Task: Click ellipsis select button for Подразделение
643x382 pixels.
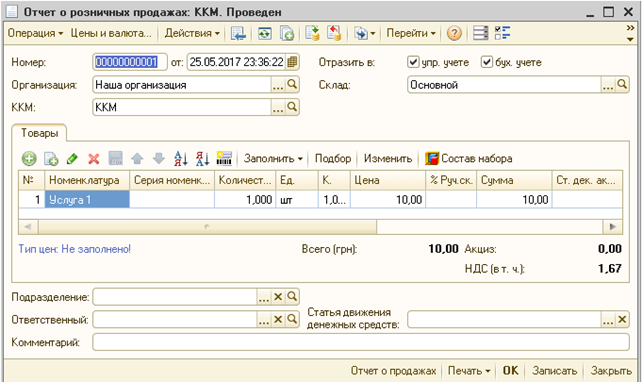Action: click(x=264, y=297)
